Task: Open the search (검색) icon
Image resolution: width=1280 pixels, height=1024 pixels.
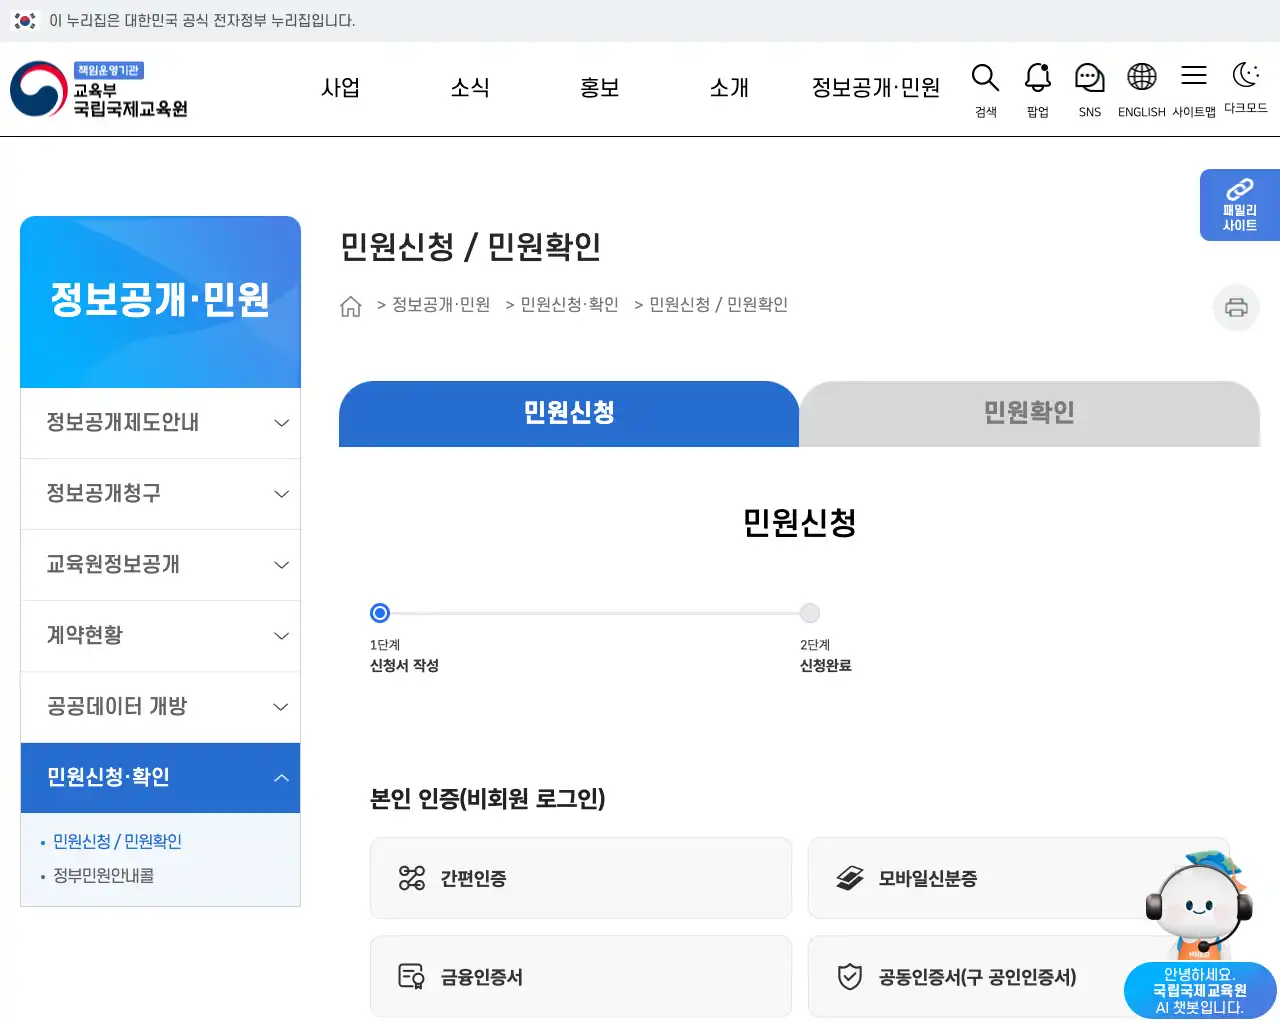Action: 985,90
